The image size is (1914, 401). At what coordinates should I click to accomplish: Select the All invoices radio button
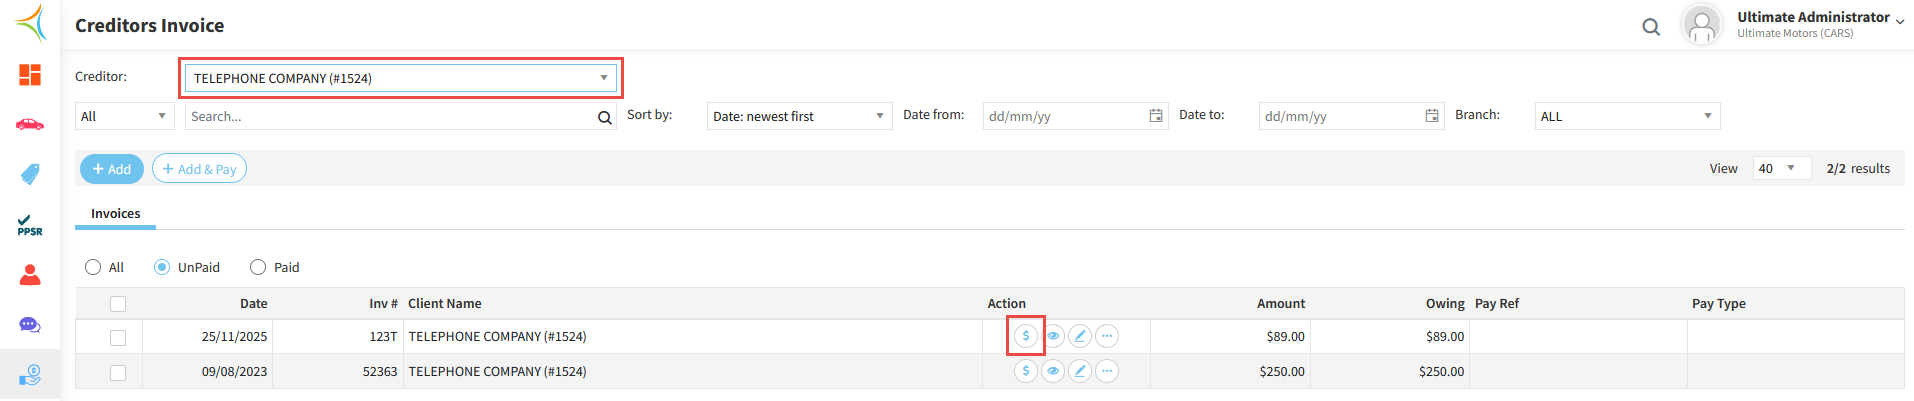pos(93,267)
